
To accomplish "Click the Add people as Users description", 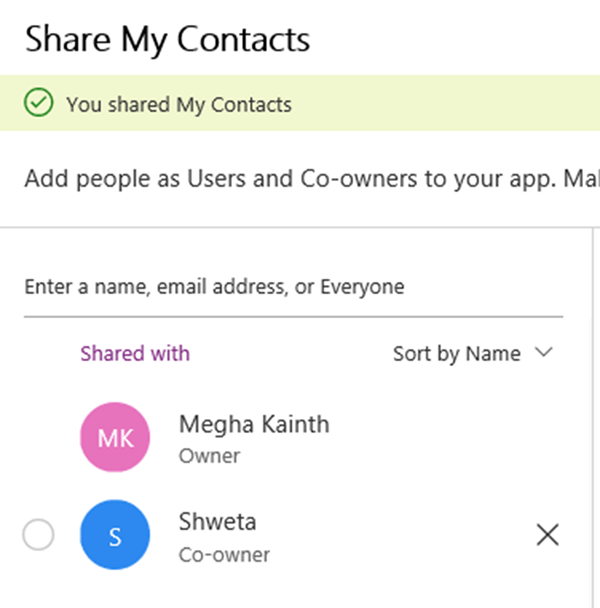I will click(300, 179).
